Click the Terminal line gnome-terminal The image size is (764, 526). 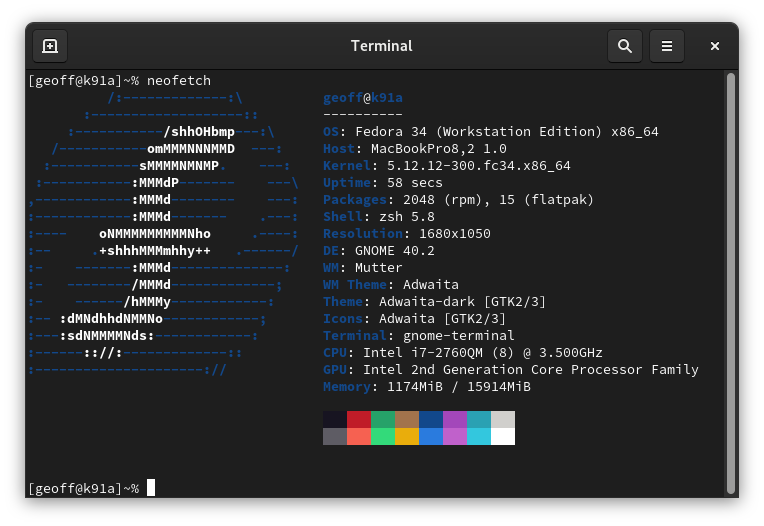pos(419,336)
